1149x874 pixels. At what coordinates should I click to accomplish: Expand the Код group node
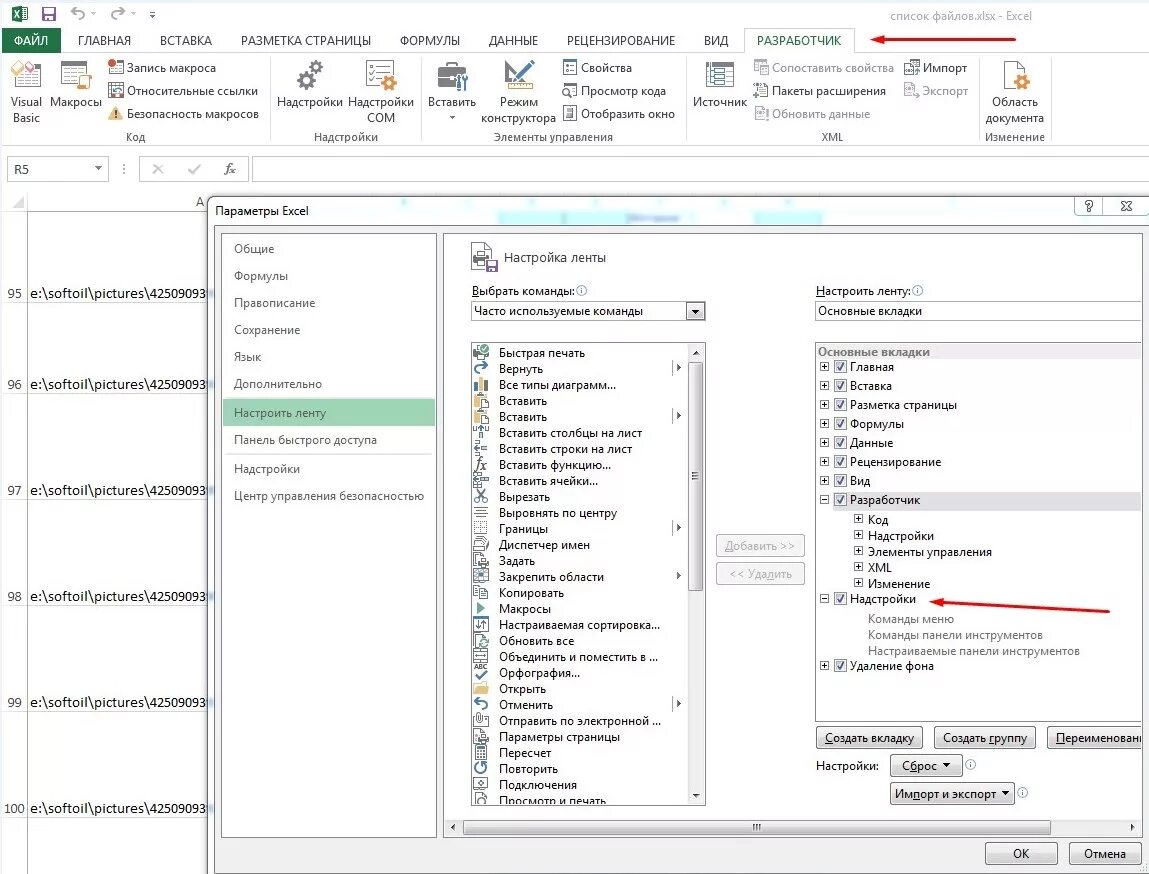pyautogui.click(x=858, y=519)
